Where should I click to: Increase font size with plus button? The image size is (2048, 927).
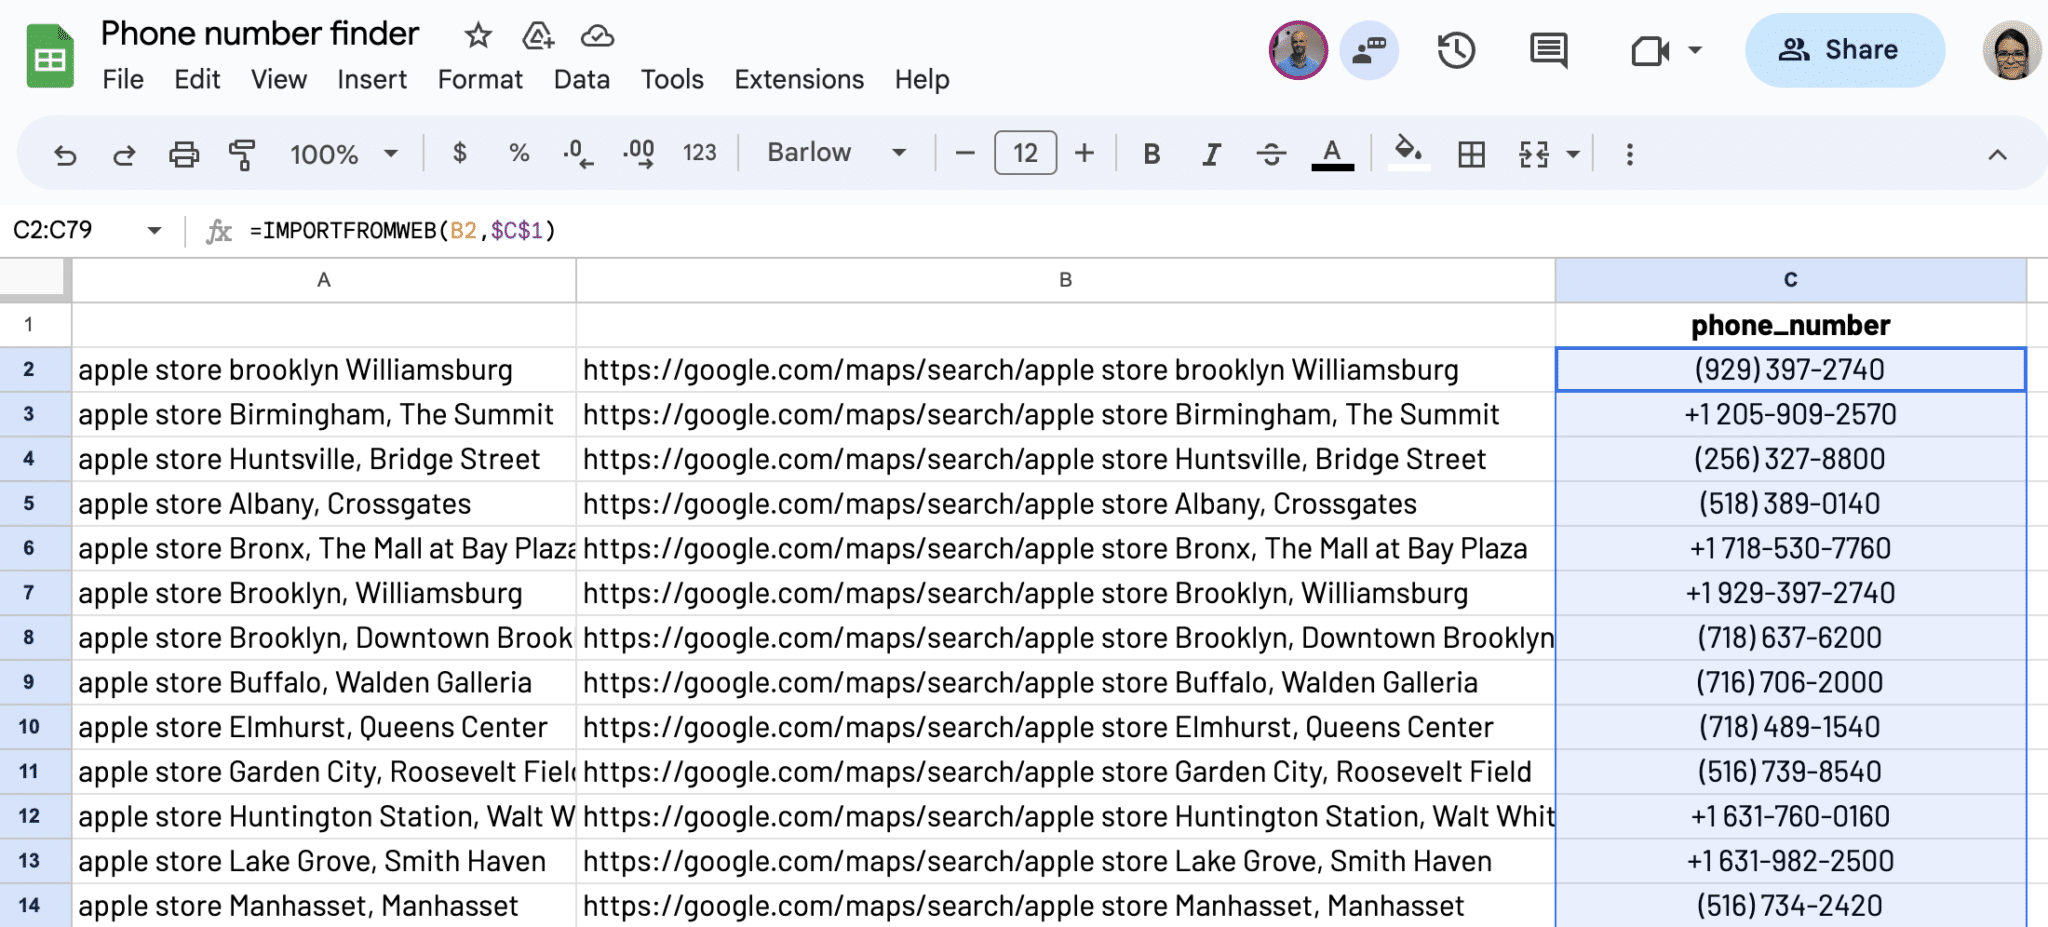pos(1085,153)
